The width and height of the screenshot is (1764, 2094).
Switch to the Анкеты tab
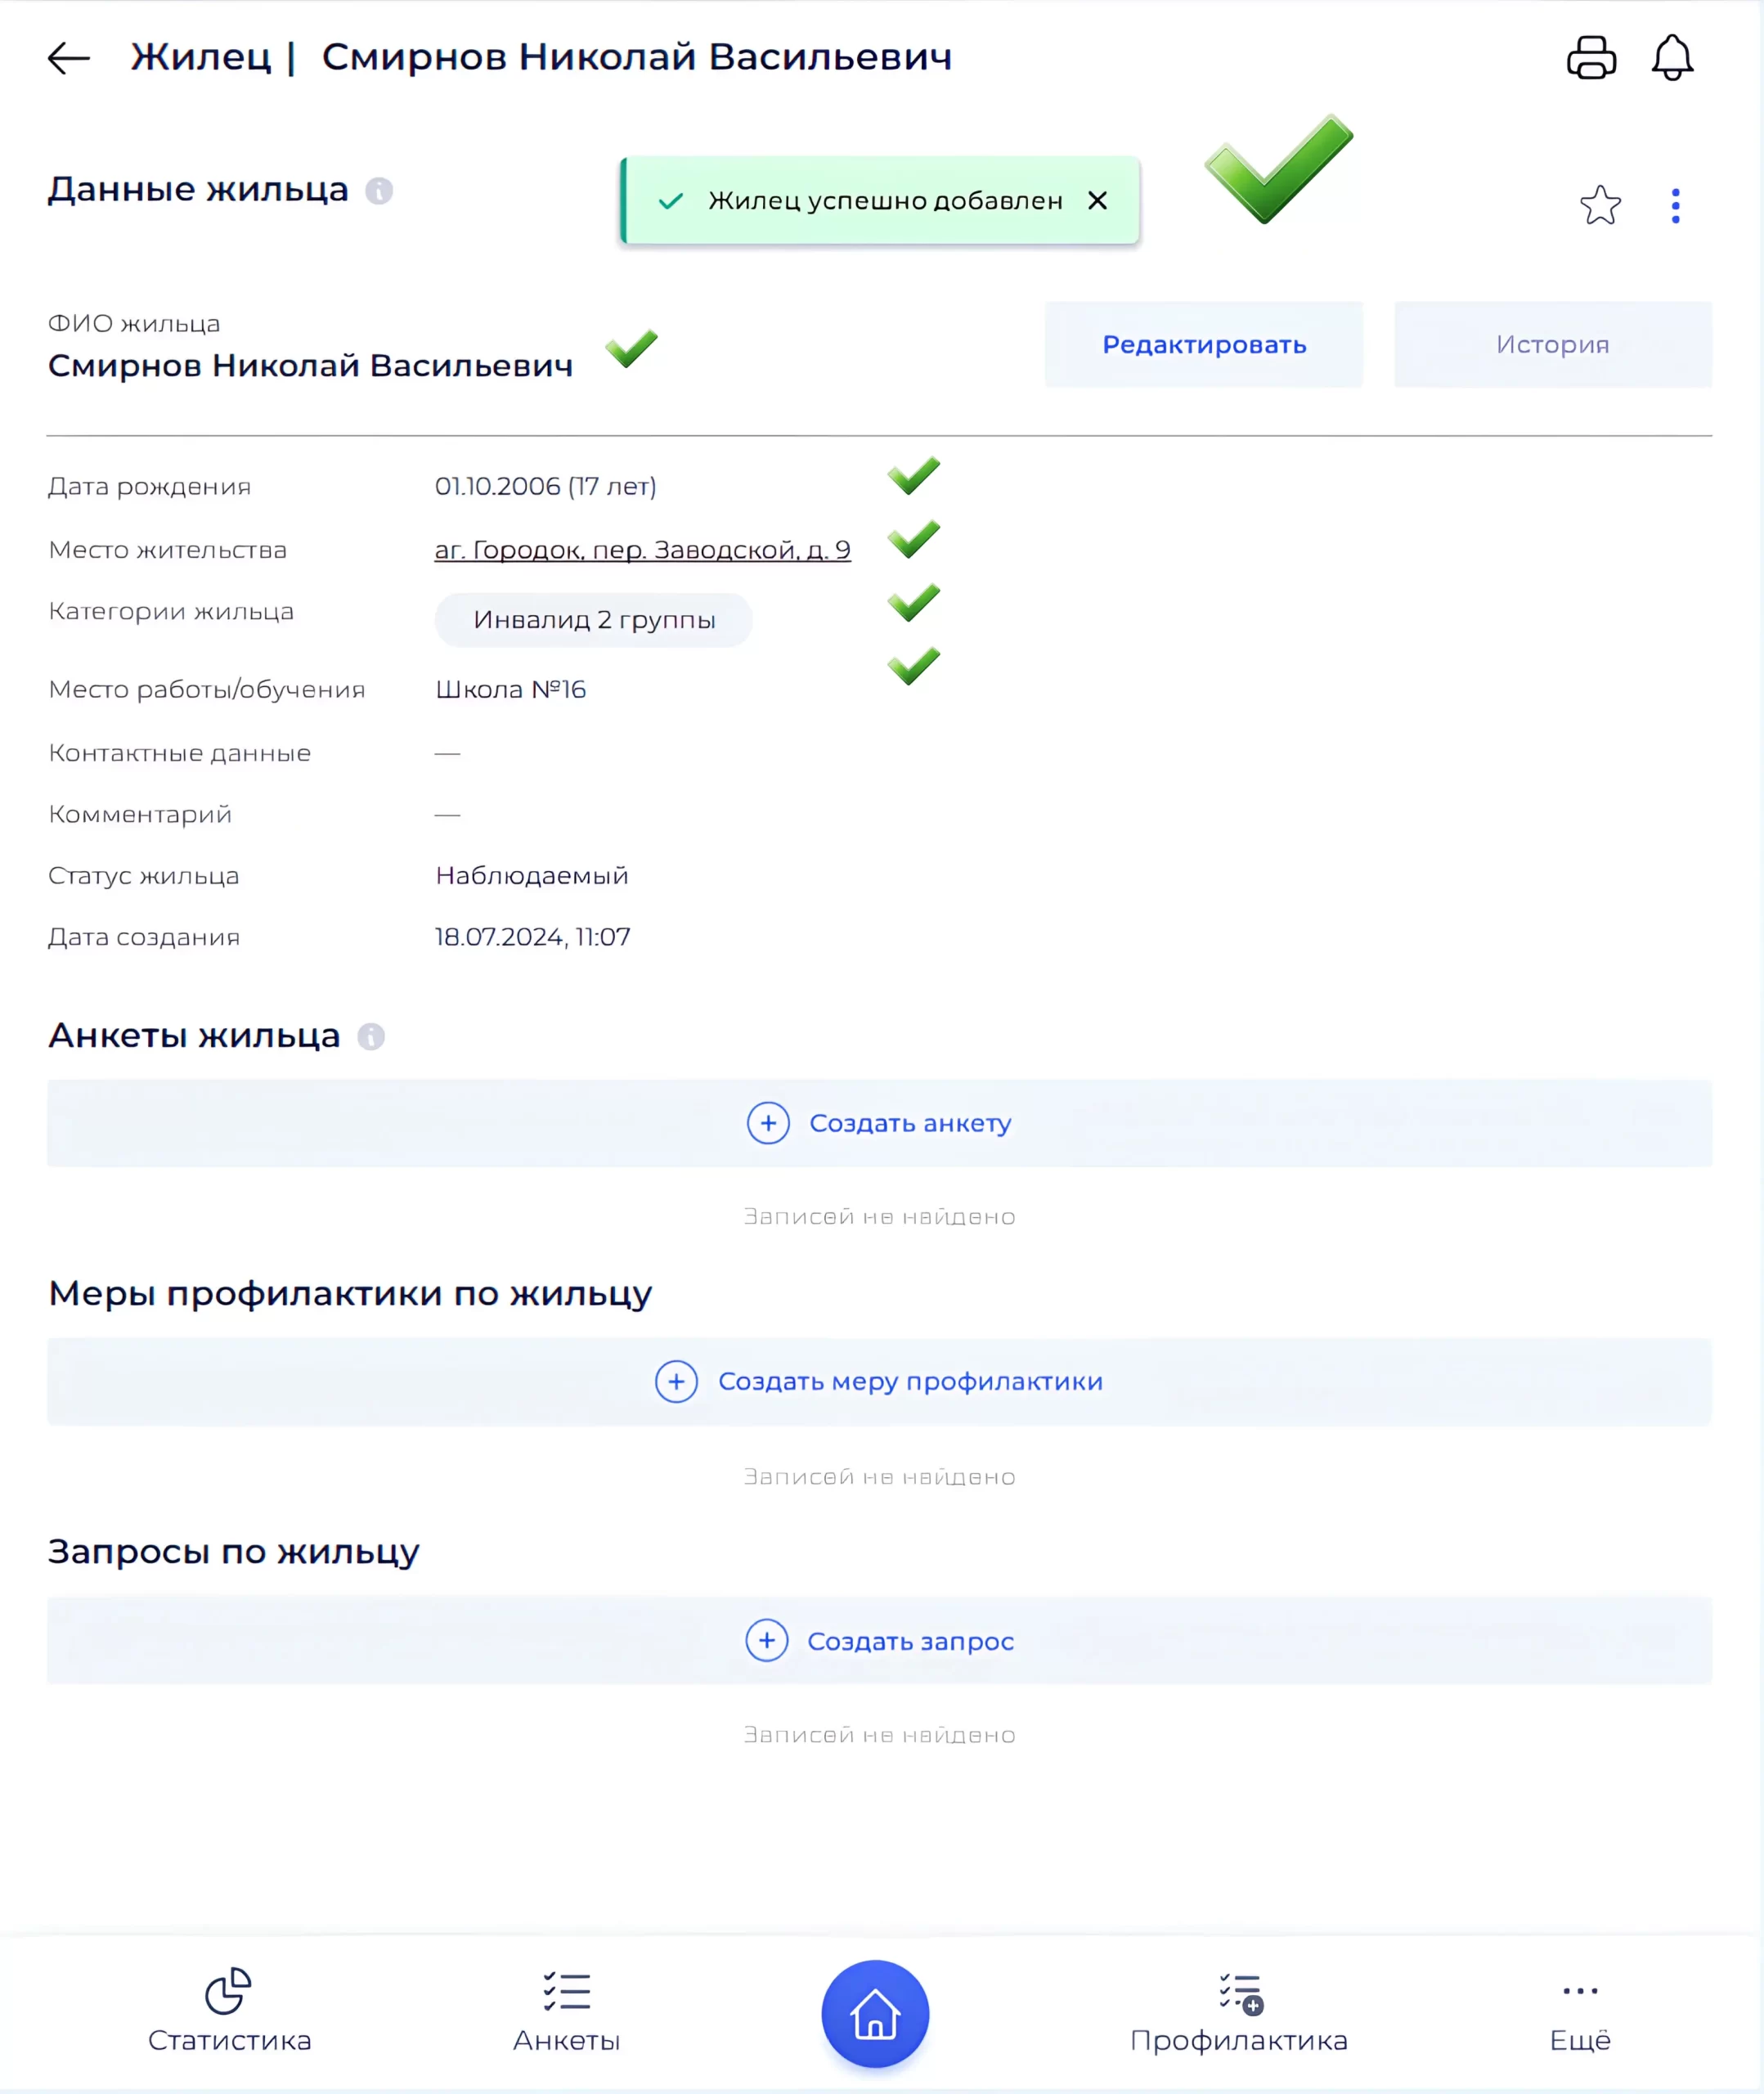click(x=566, y=2011)
